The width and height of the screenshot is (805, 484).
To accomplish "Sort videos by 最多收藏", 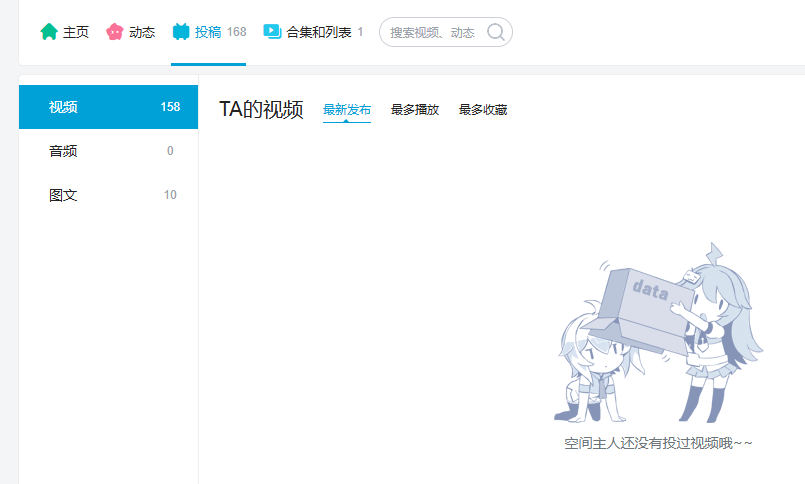I will tap(483, 110).
